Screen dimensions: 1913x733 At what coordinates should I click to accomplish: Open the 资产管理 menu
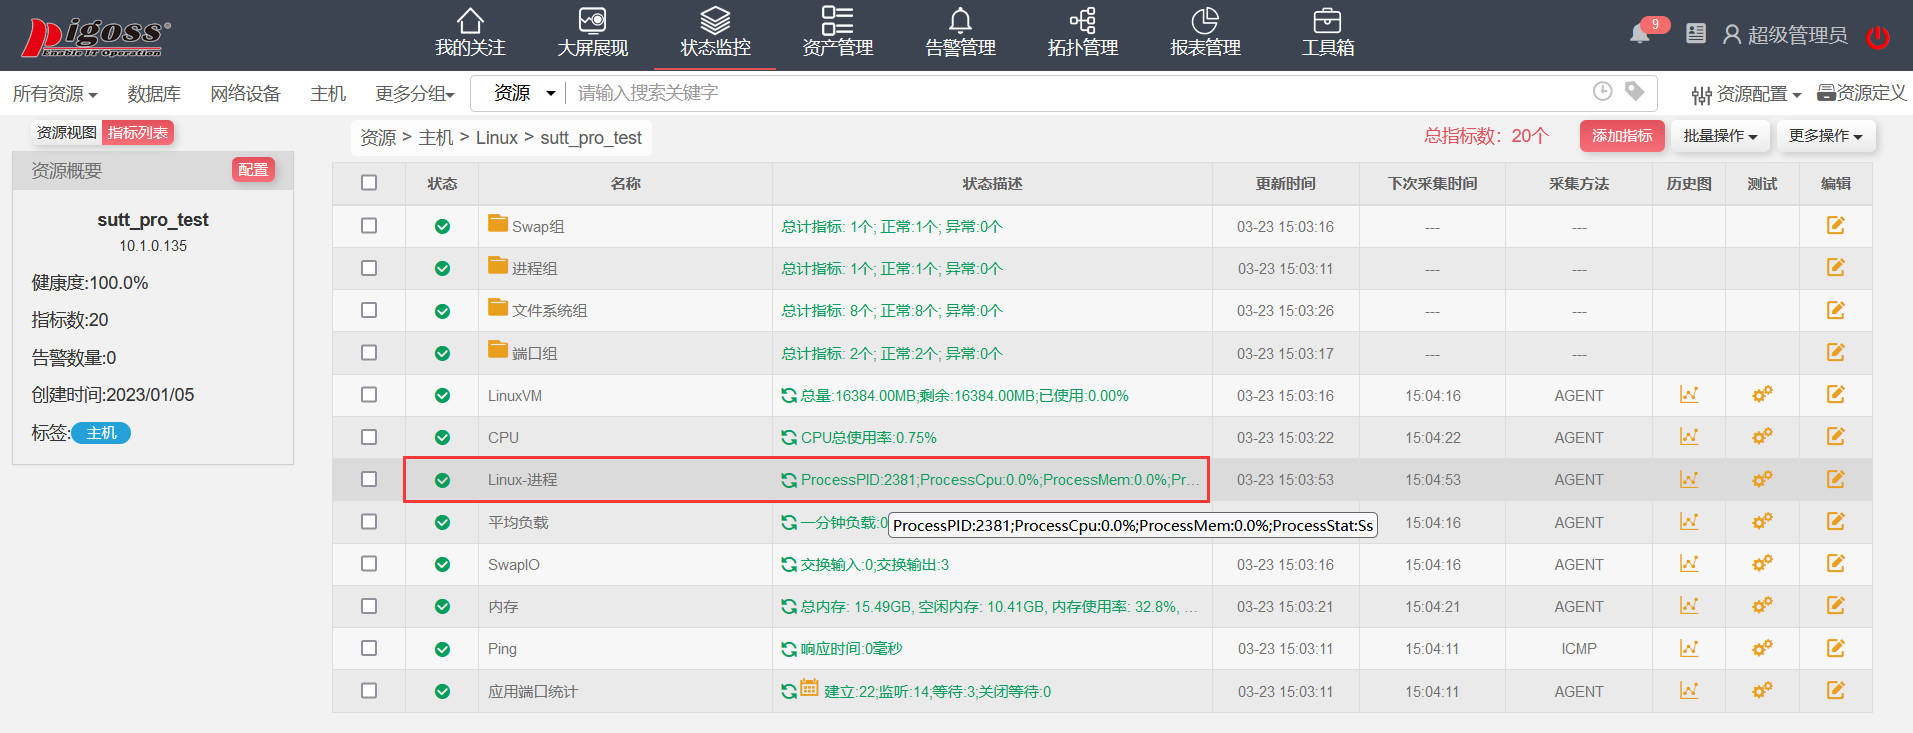tap(837, 34)
